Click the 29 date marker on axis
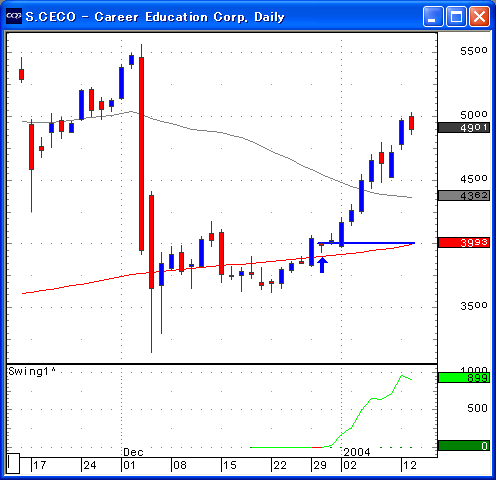This screenshot has height=480, width=496. coord(320,465)
